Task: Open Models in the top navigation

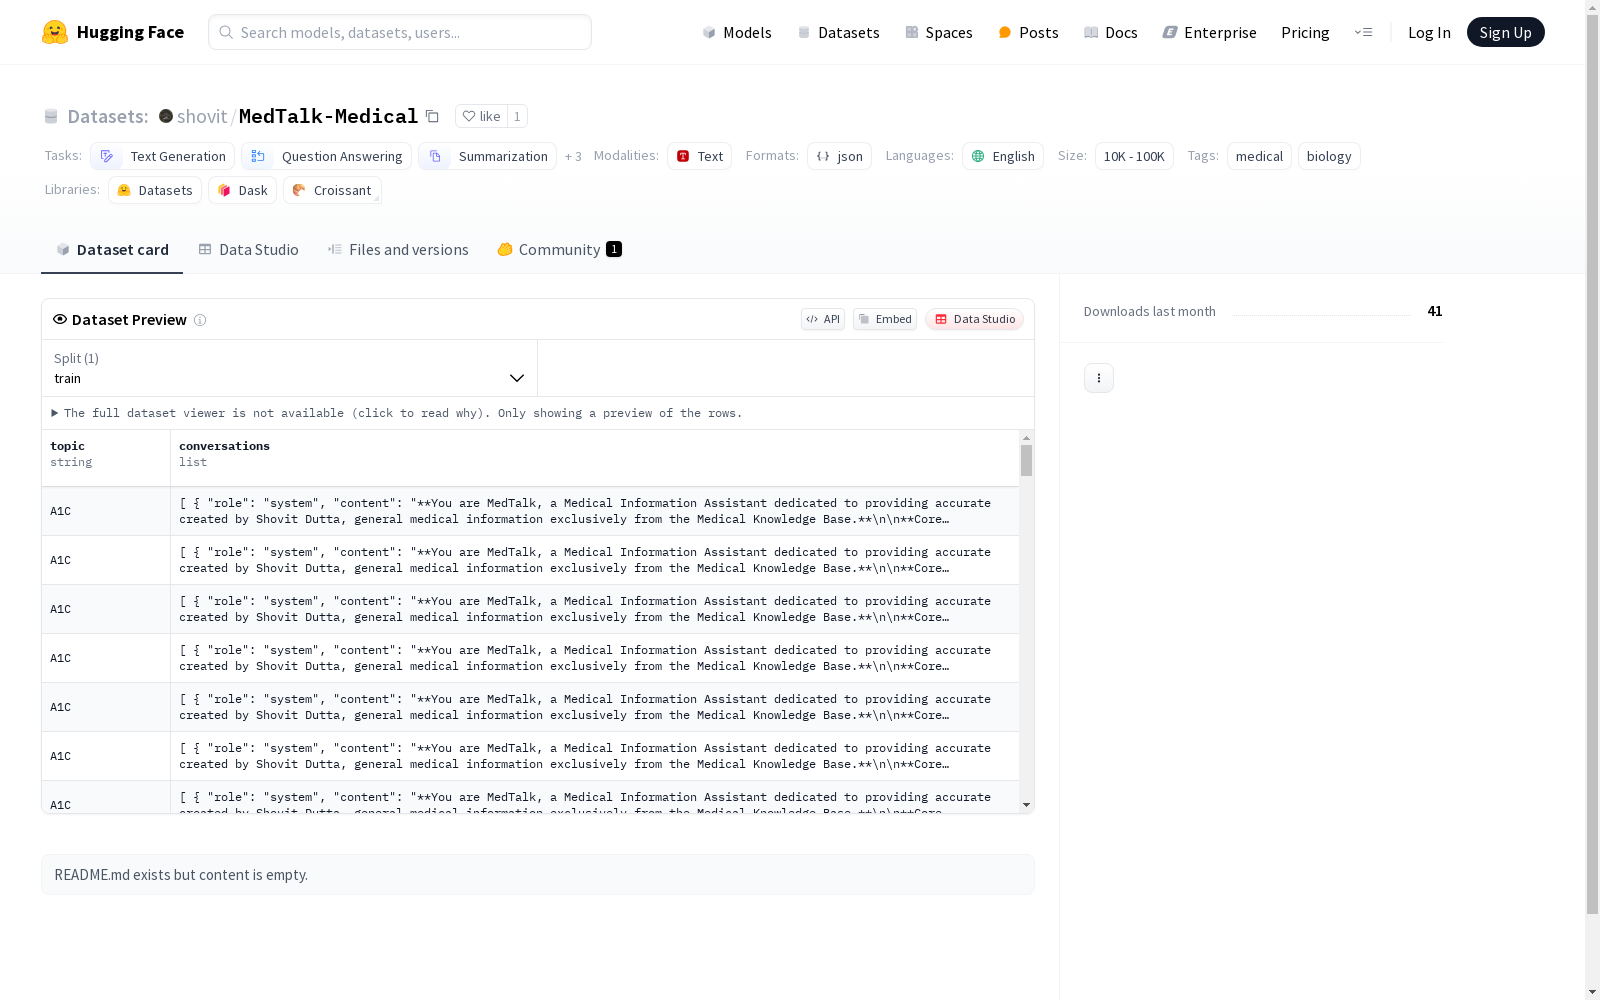Action: [x=737, y=32]
